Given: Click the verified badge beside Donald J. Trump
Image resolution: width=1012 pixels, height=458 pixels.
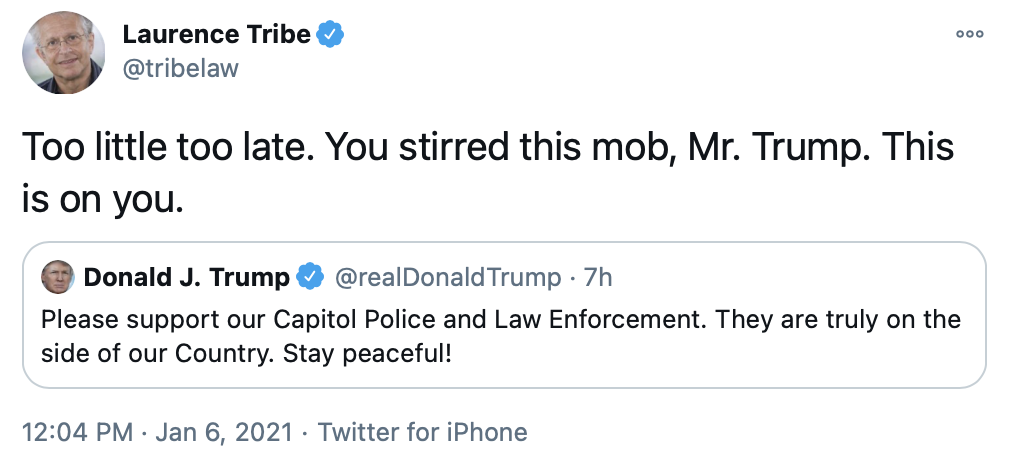Looking at the screenshot, I should point(312,277).
